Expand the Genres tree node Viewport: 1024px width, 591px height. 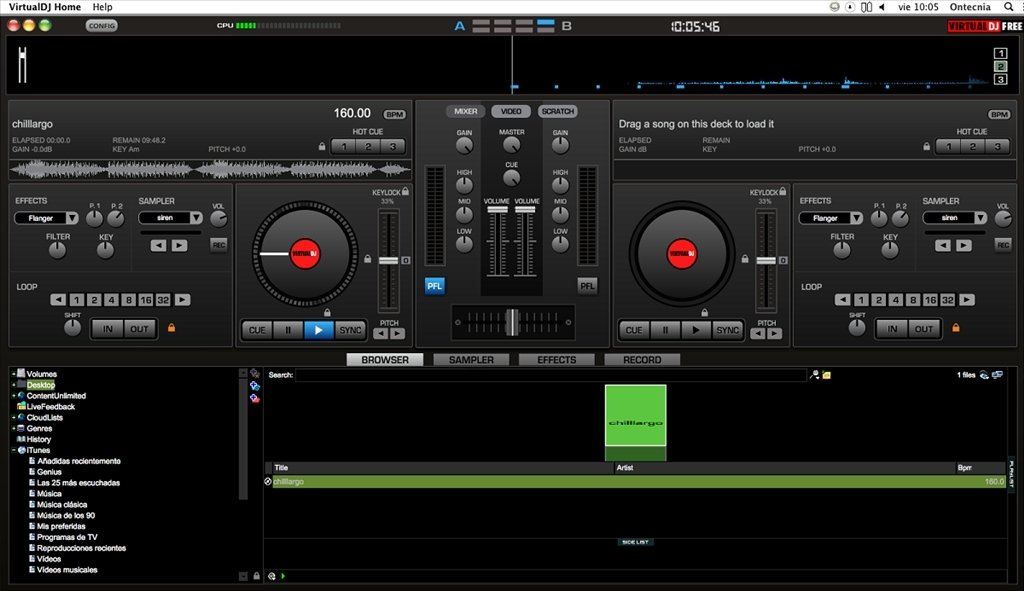coord(13,428)
